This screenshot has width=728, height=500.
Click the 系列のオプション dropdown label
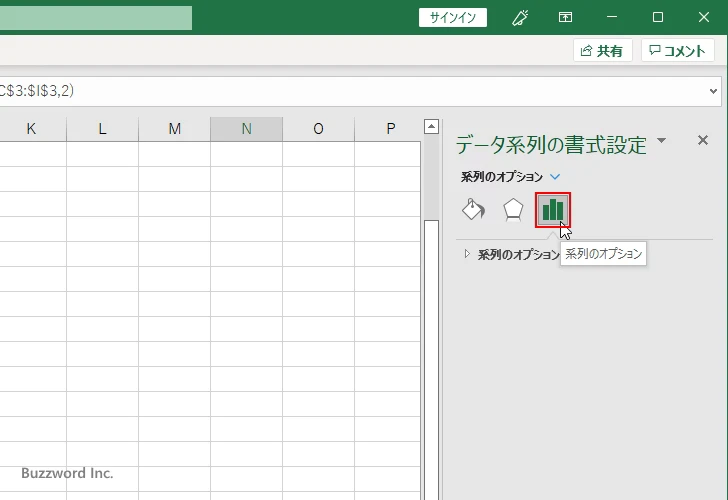point(501,177)
